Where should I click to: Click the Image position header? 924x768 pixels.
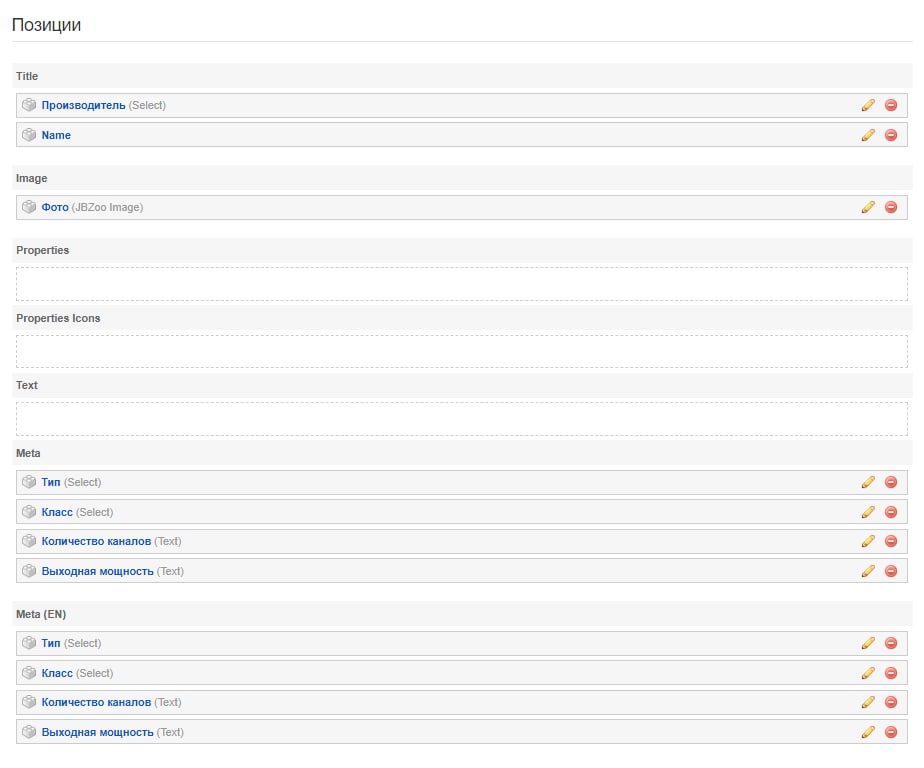point(462,178)
